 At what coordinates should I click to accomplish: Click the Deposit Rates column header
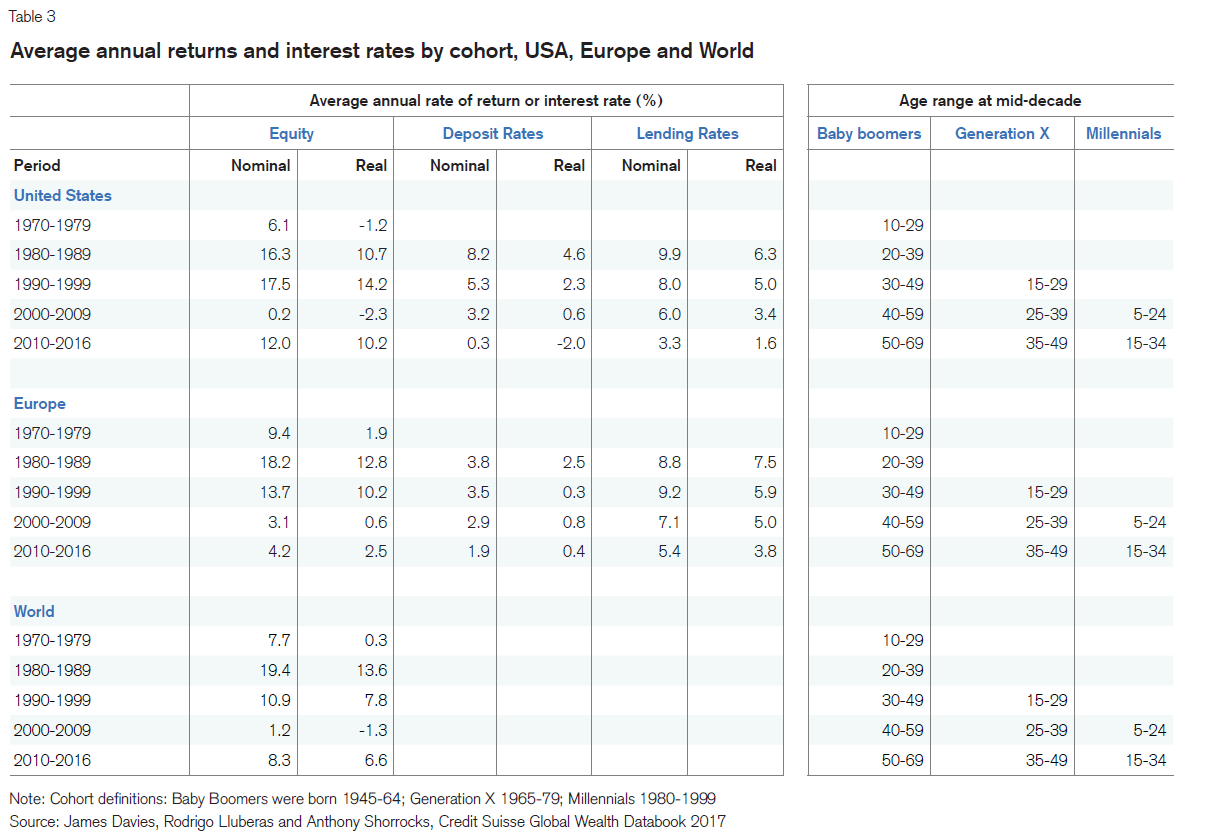point(493,133)
